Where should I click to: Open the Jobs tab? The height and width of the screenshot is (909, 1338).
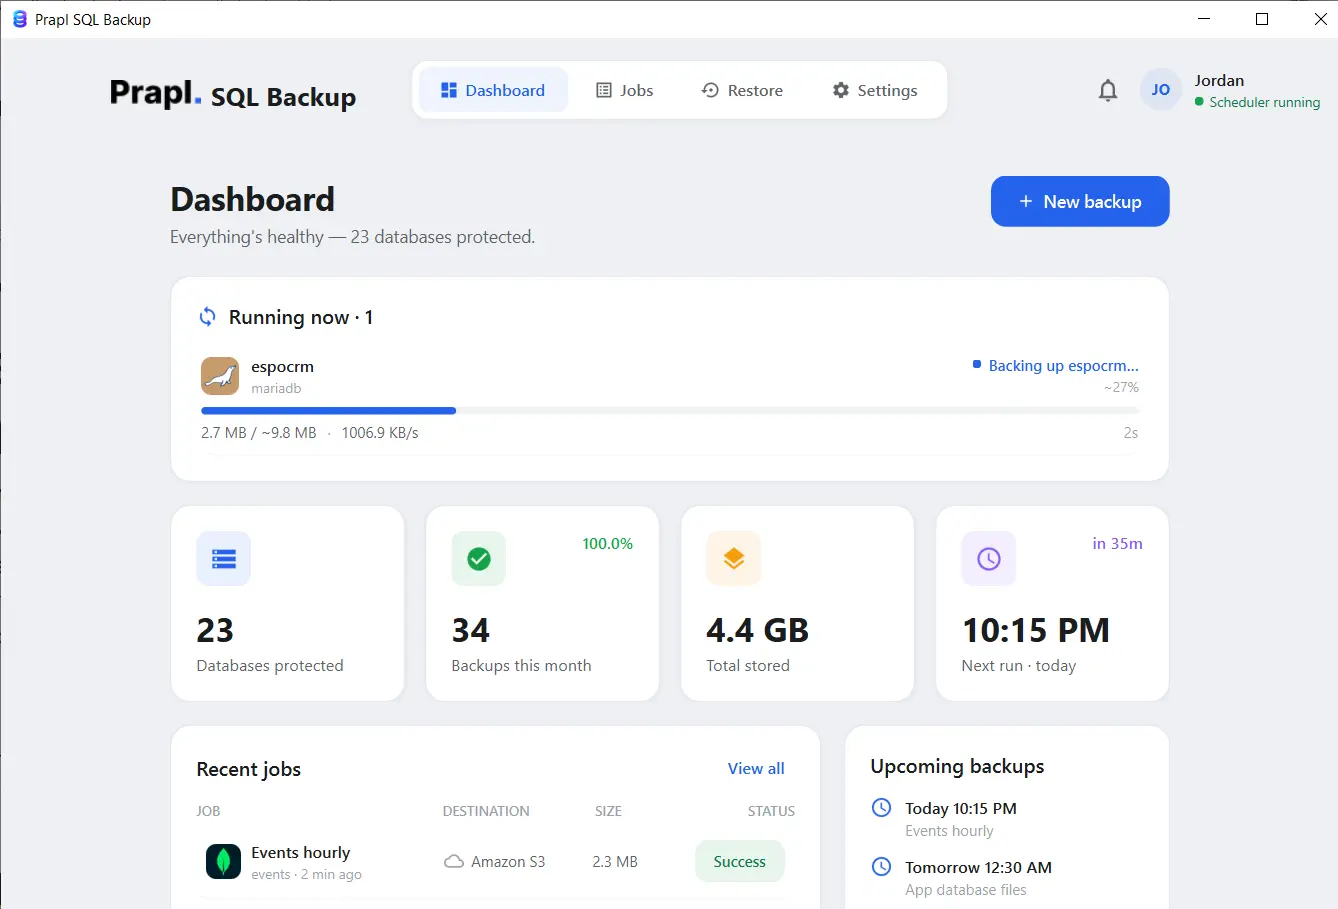click(625, 90)
